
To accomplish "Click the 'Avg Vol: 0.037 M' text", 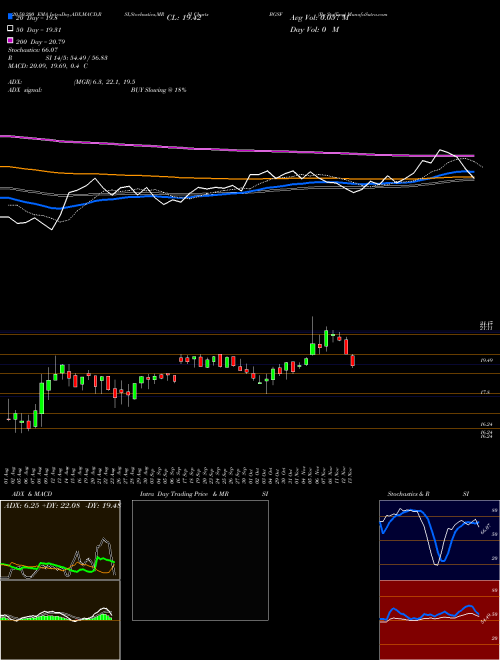I will tap(319, 18).
